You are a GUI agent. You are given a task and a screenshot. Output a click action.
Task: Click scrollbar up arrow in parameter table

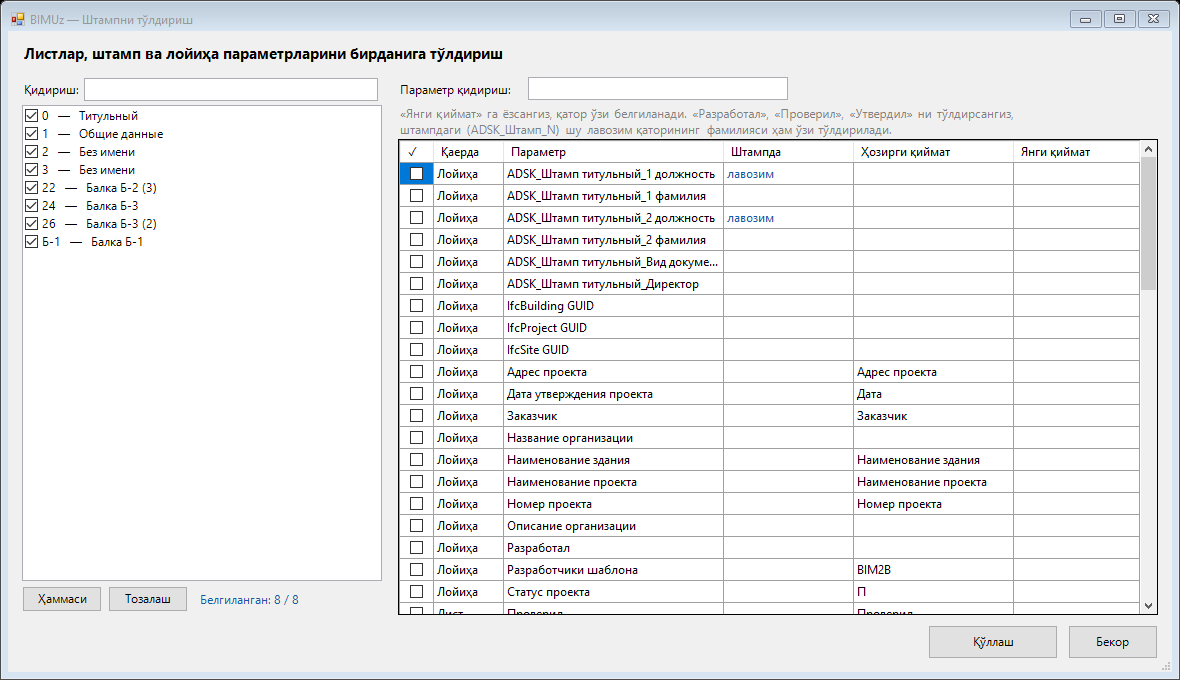click(1148, 149)
